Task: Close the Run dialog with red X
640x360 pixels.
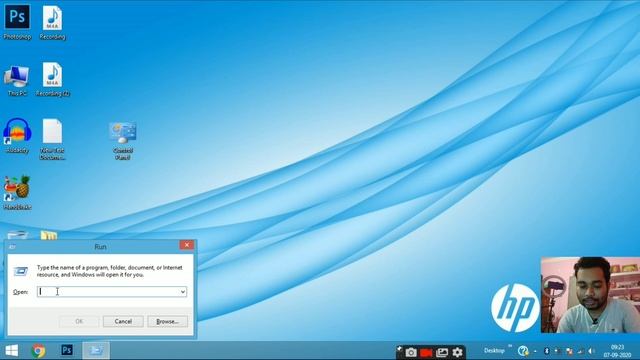Action: pos(187,245)
